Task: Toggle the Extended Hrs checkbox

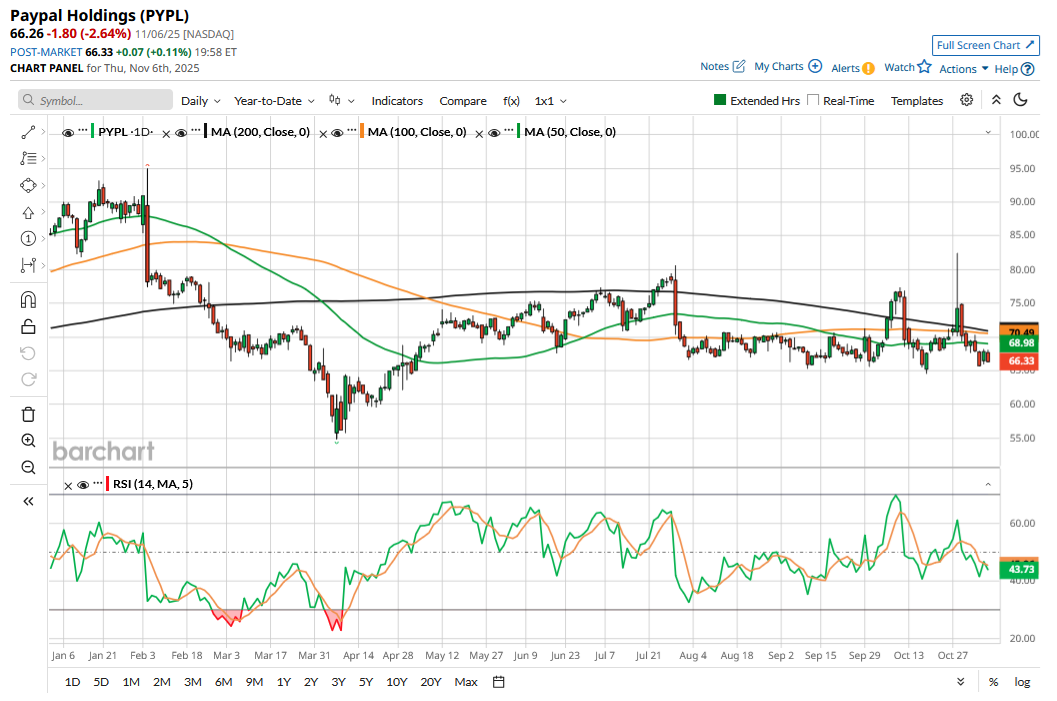Action: (x=719, y=100)
